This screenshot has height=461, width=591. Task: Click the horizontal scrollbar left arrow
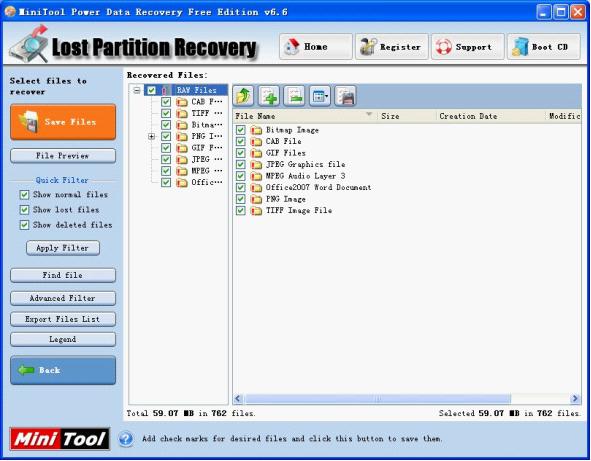point(238,399)
